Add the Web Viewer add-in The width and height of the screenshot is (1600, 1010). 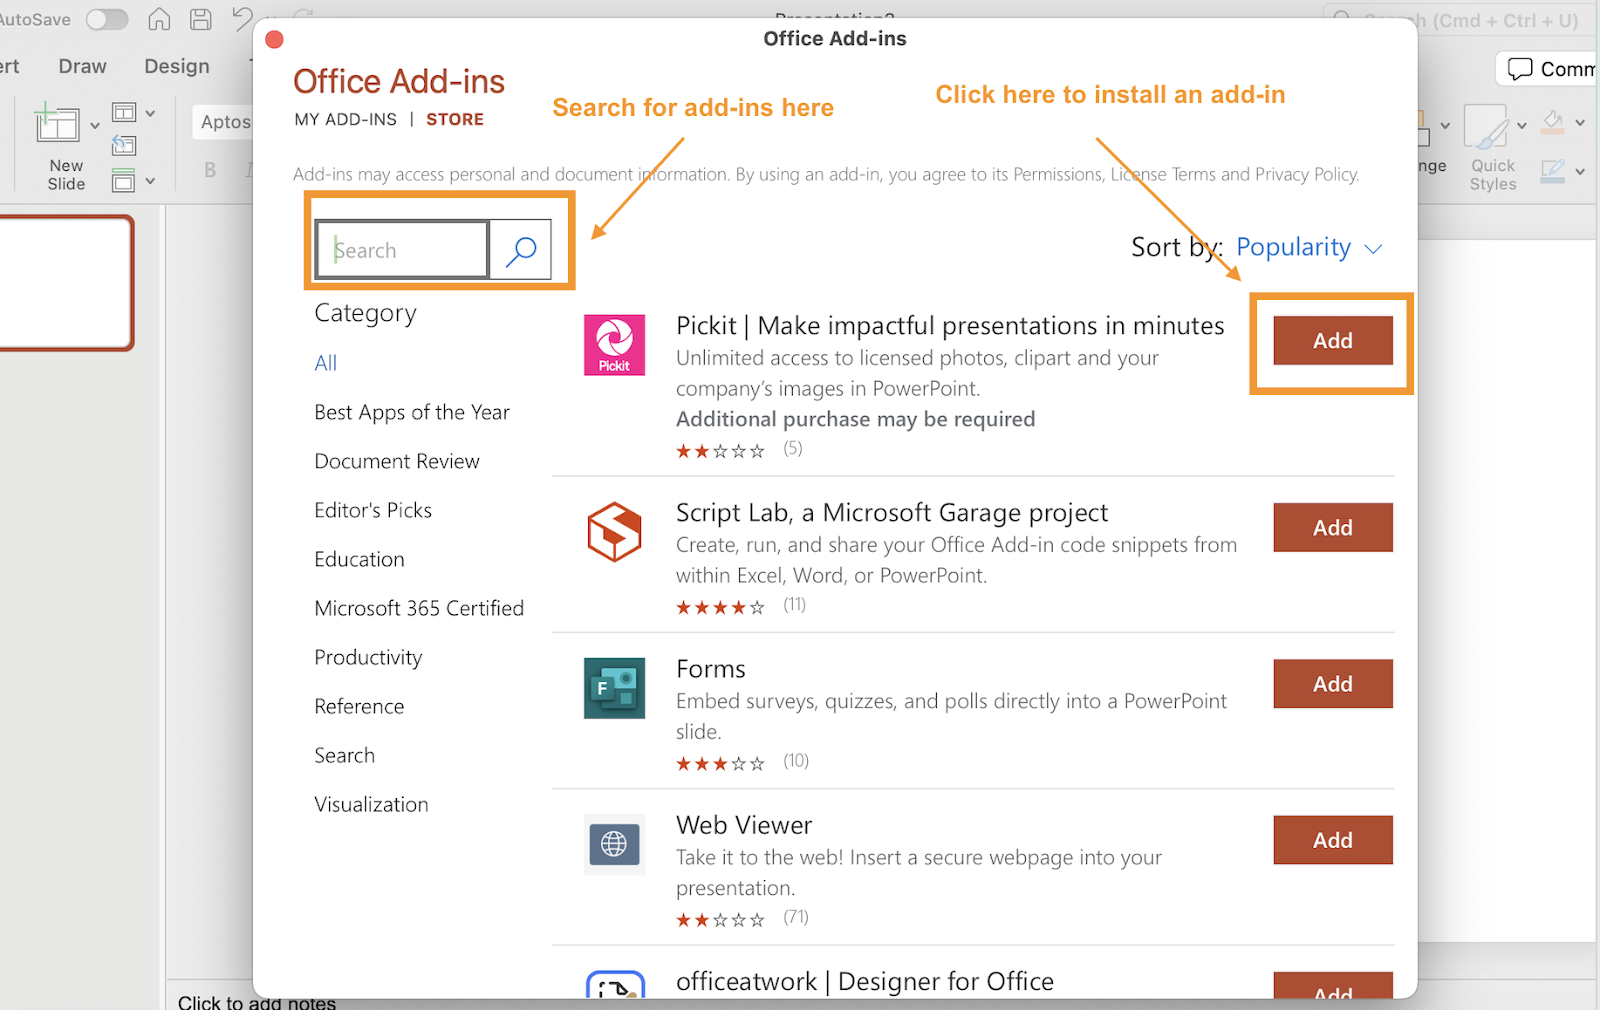point(1333,840)
